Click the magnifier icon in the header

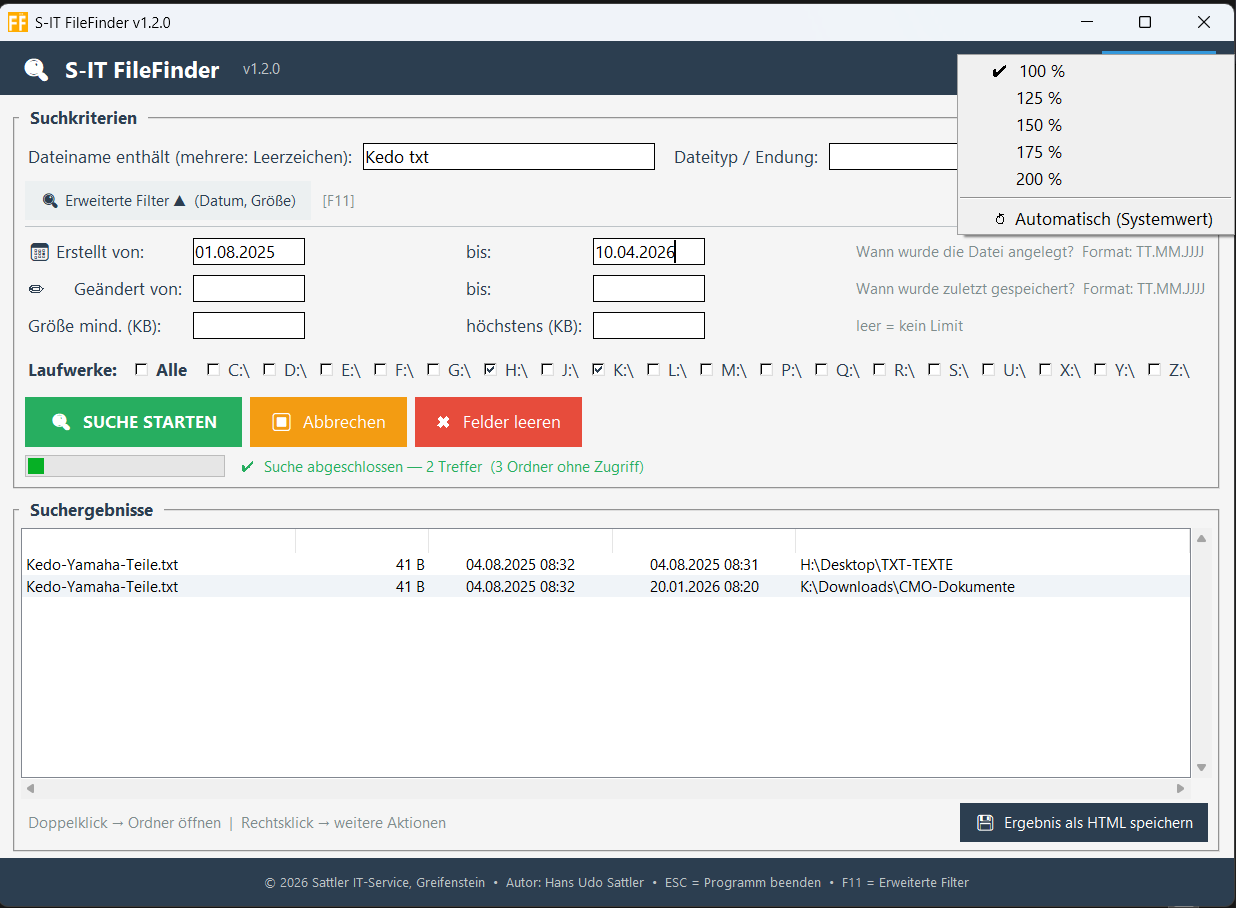tap(33, 69)
